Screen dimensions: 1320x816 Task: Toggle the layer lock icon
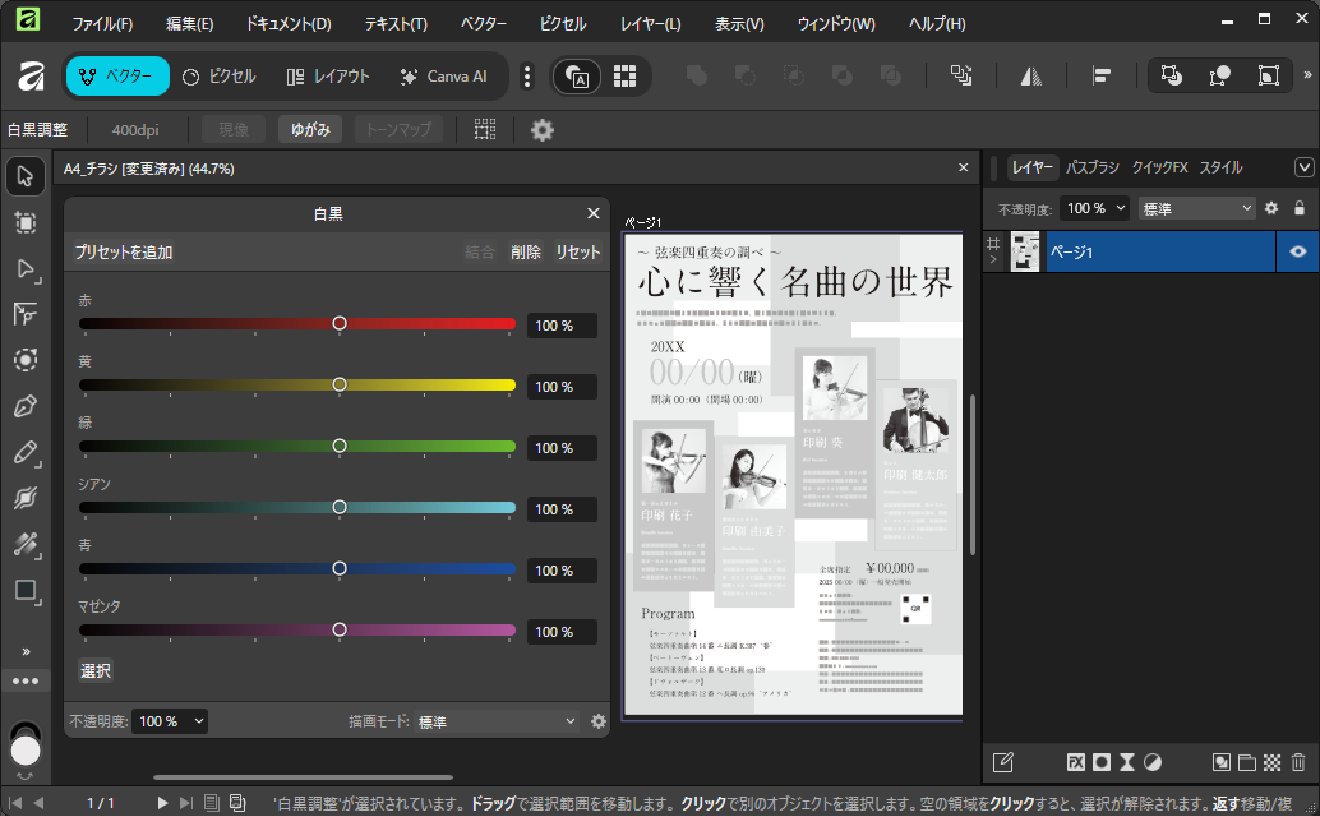tap(1299, 208)
